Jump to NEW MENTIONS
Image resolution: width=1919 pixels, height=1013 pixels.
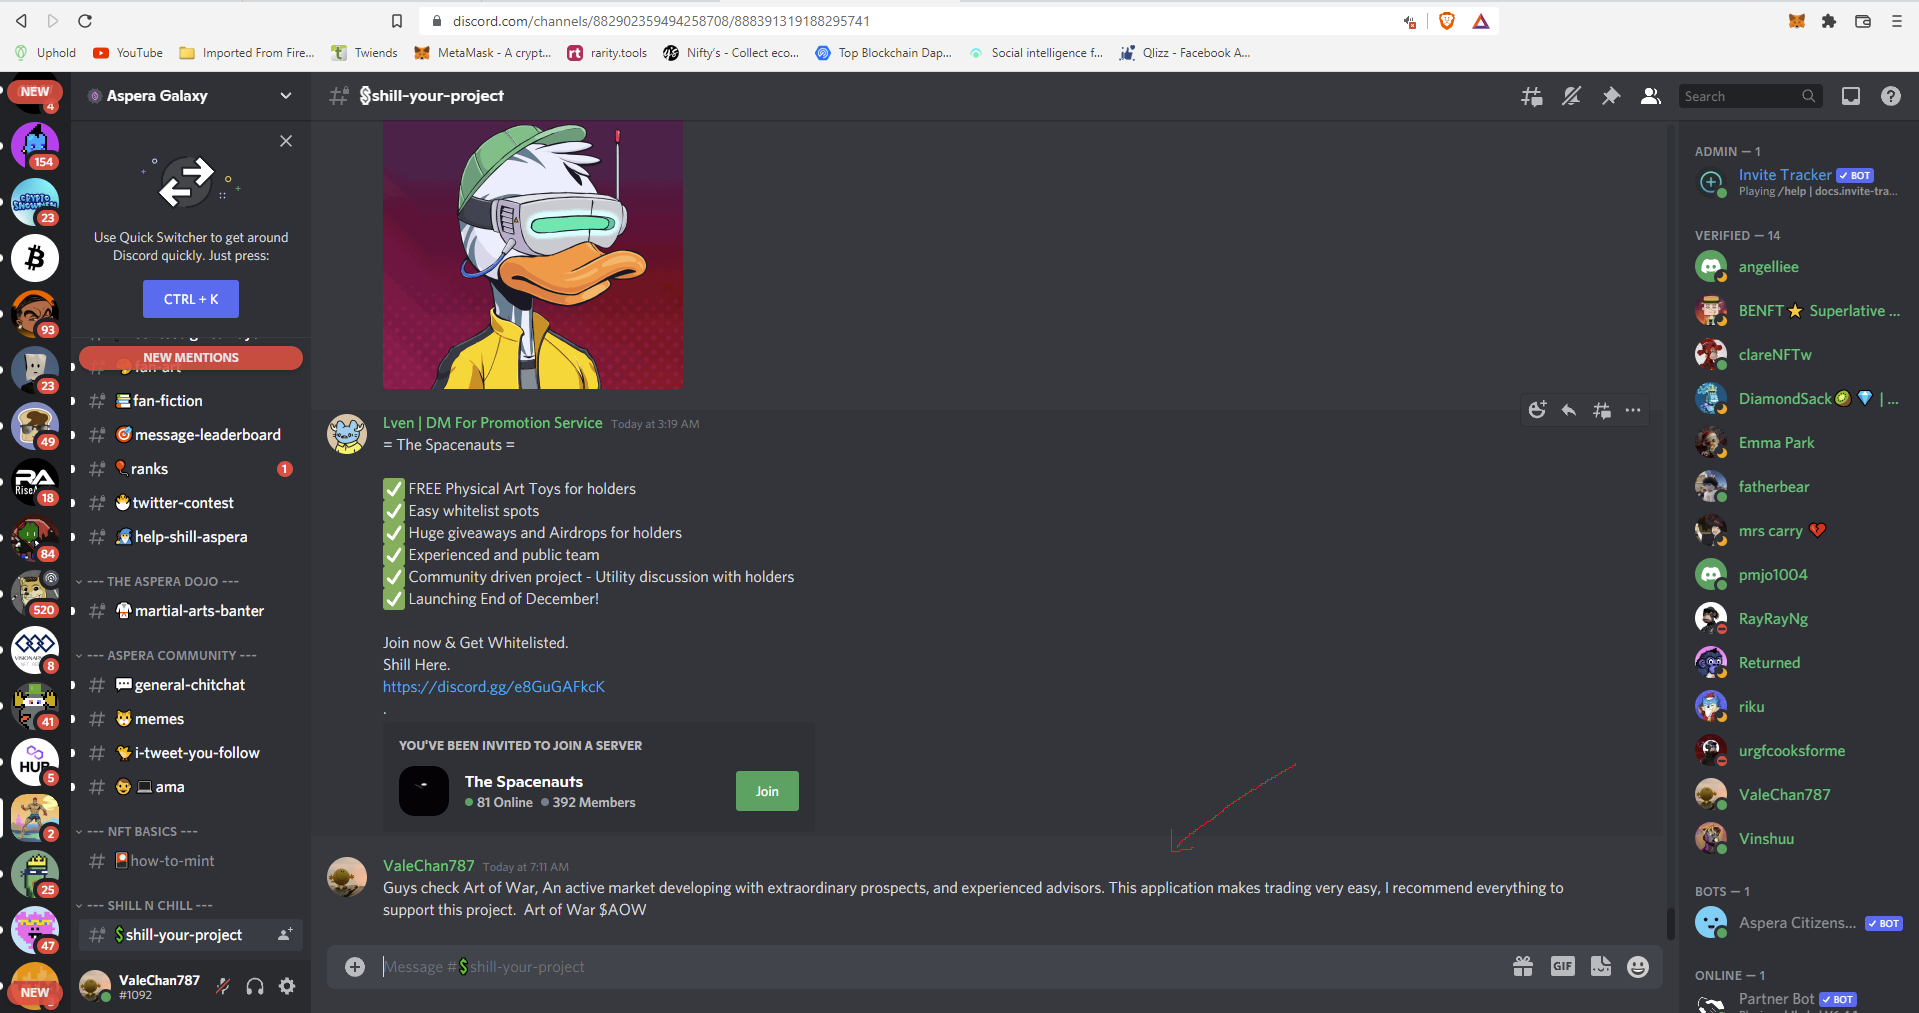(191, 357)
